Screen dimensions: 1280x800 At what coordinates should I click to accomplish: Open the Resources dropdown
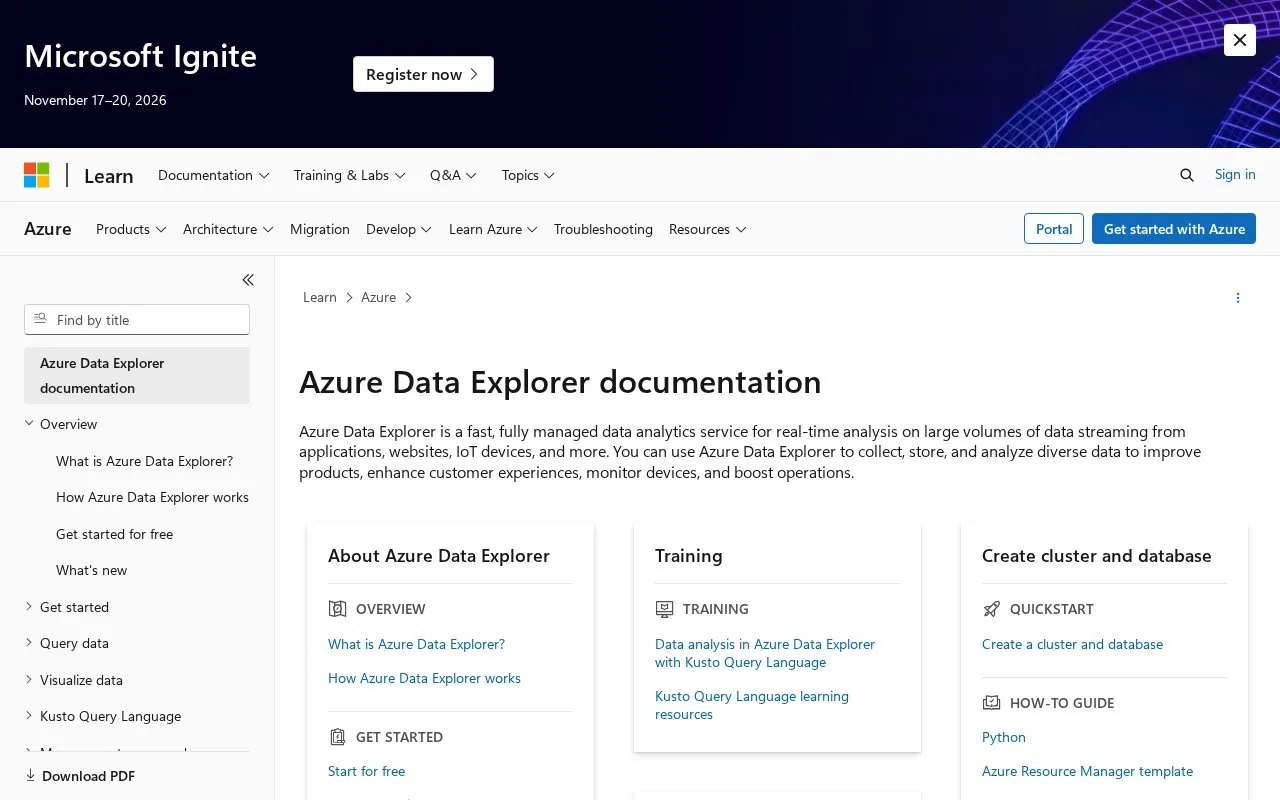[x=708, y=229]
